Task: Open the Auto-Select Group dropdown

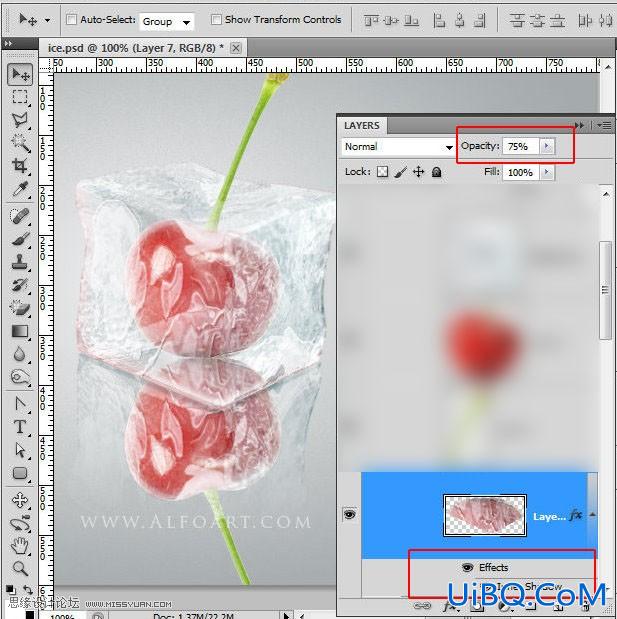Action: click(x=186, y=22)
